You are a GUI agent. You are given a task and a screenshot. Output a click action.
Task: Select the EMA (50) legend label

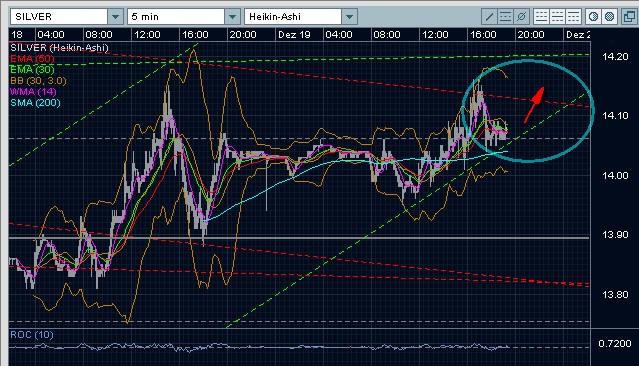(x=32, y=59)
